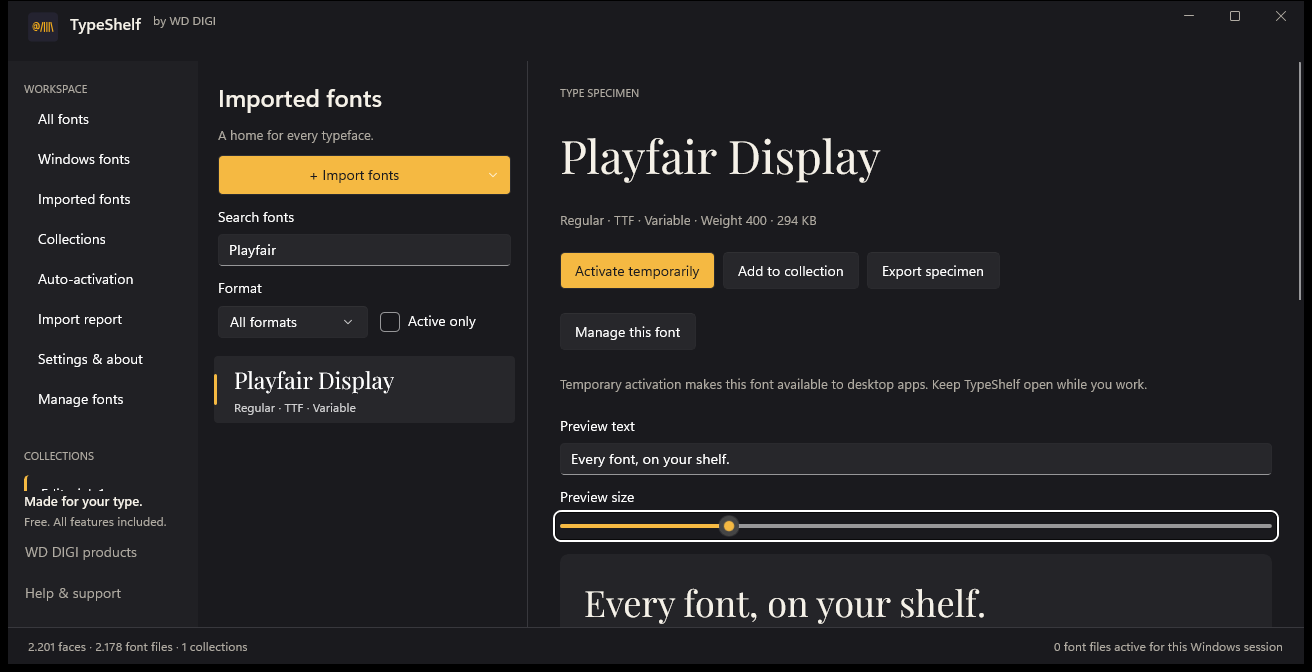Click the Preview size slider thumb
This screenshot has width=1312, height=672.
click(729, 526)
